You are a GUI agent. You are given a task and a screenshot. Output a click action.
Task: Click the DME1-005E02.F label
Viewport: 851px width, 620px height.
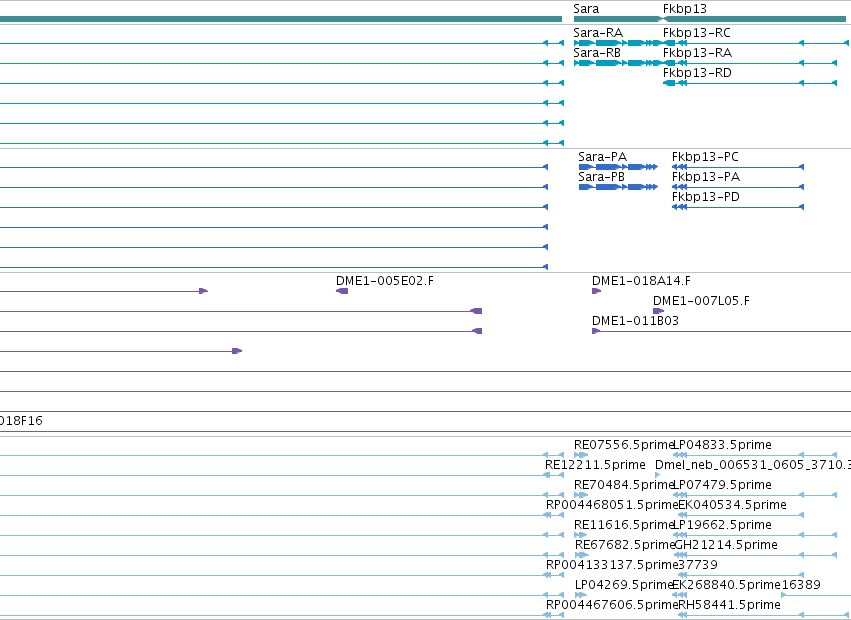coord(385,281)
